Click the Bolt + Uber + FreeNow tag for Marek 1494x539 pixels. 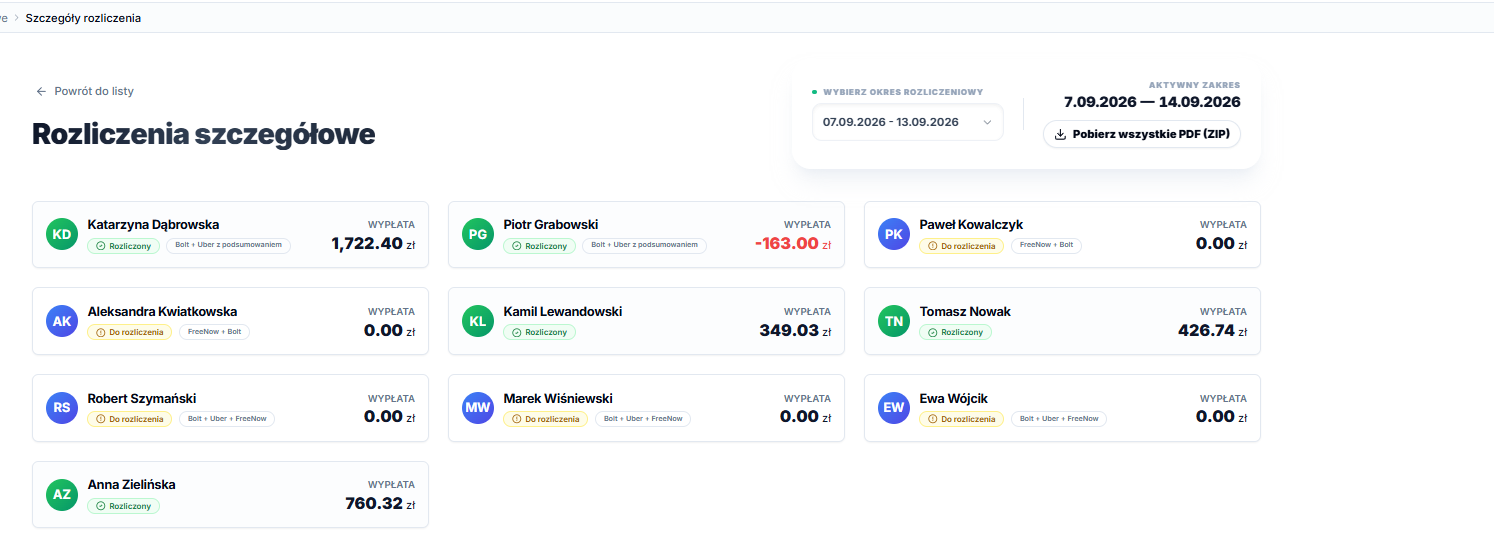pyautogui.click(x=643, y=419)
